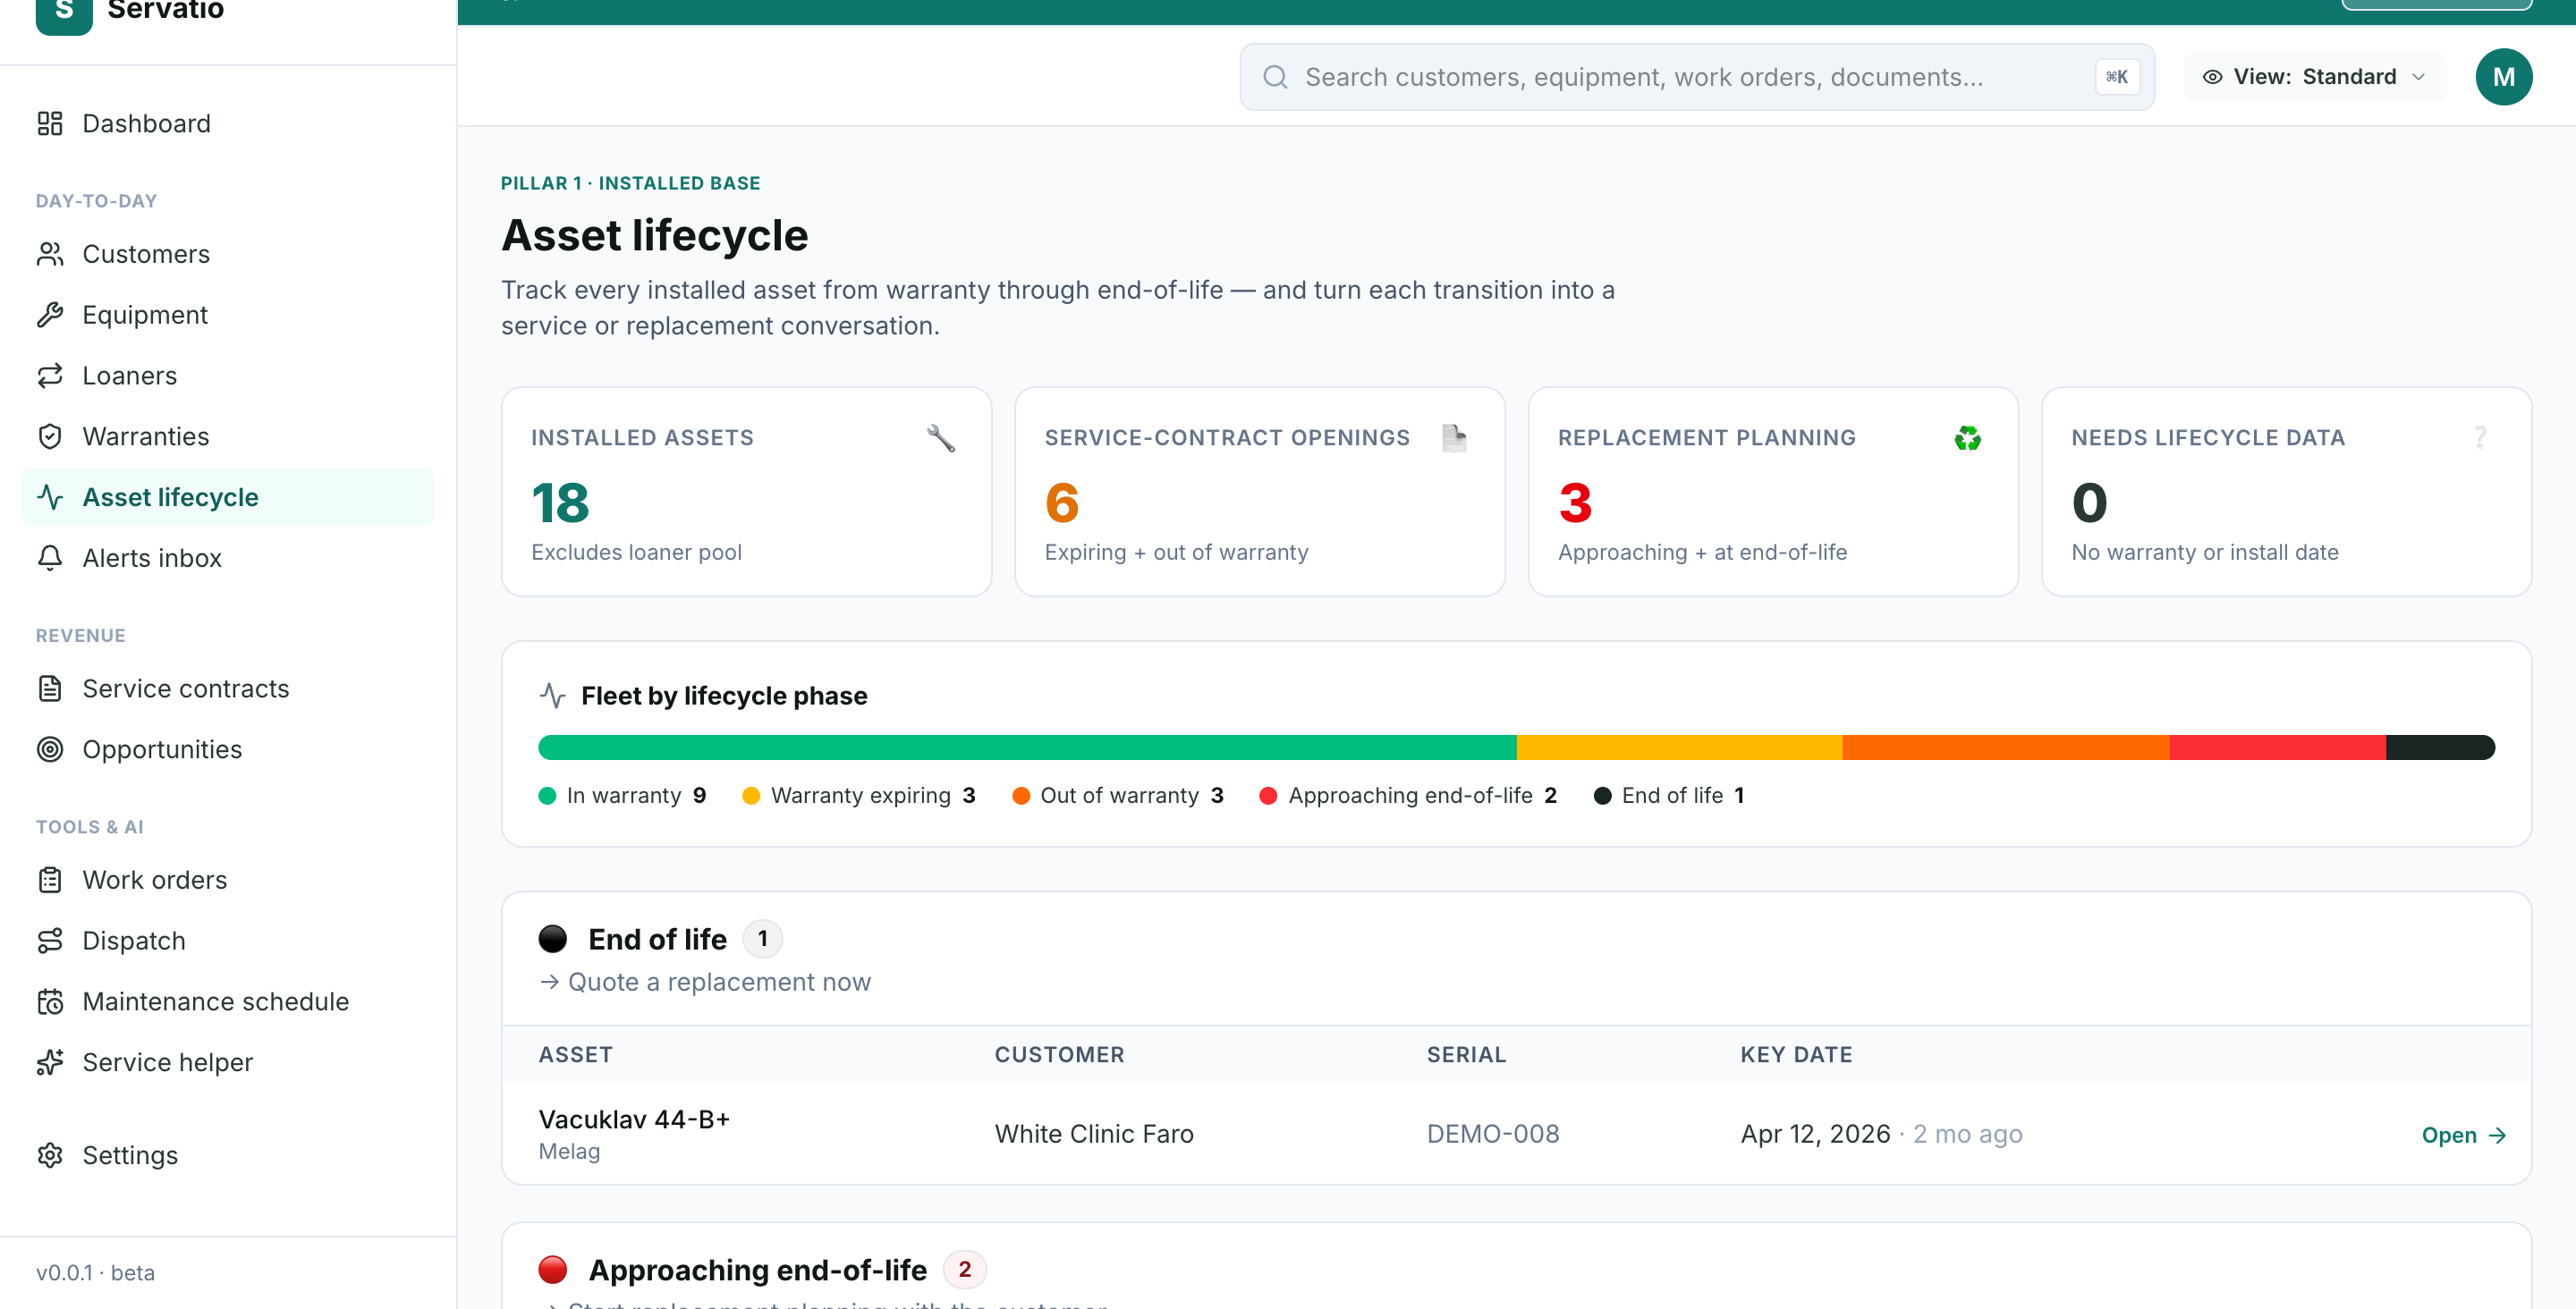The width and height of the screenshot is (2576, 1309).
Task: Click the page icon on Service-Contract Openings card
Action: click(1455, 438)
